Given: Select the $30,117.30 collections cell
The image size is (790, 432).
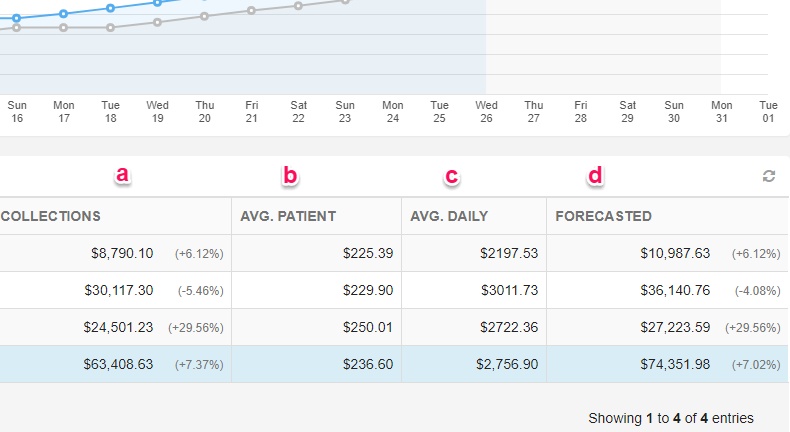Looking at the screenshot, I should [x=115, y=290].
